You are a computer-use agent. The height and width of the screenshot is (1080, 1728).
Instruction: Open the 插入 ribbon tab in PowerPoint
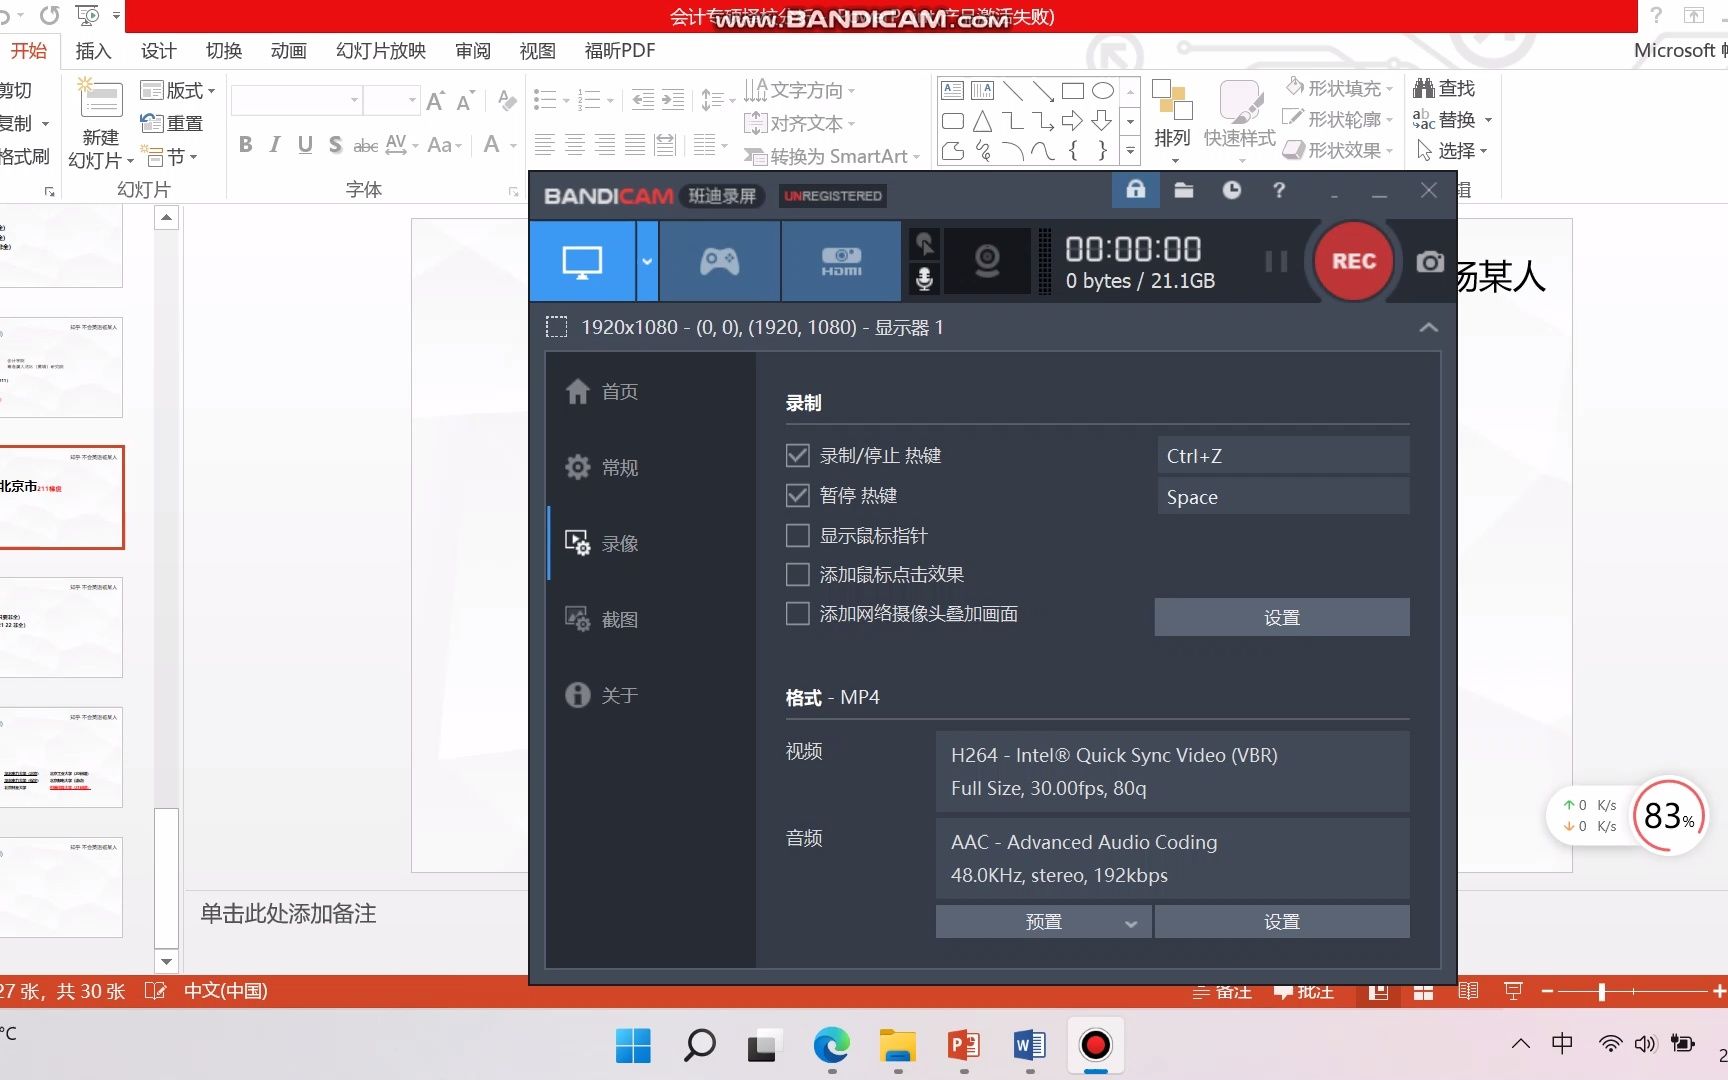(x=93, y=51)
